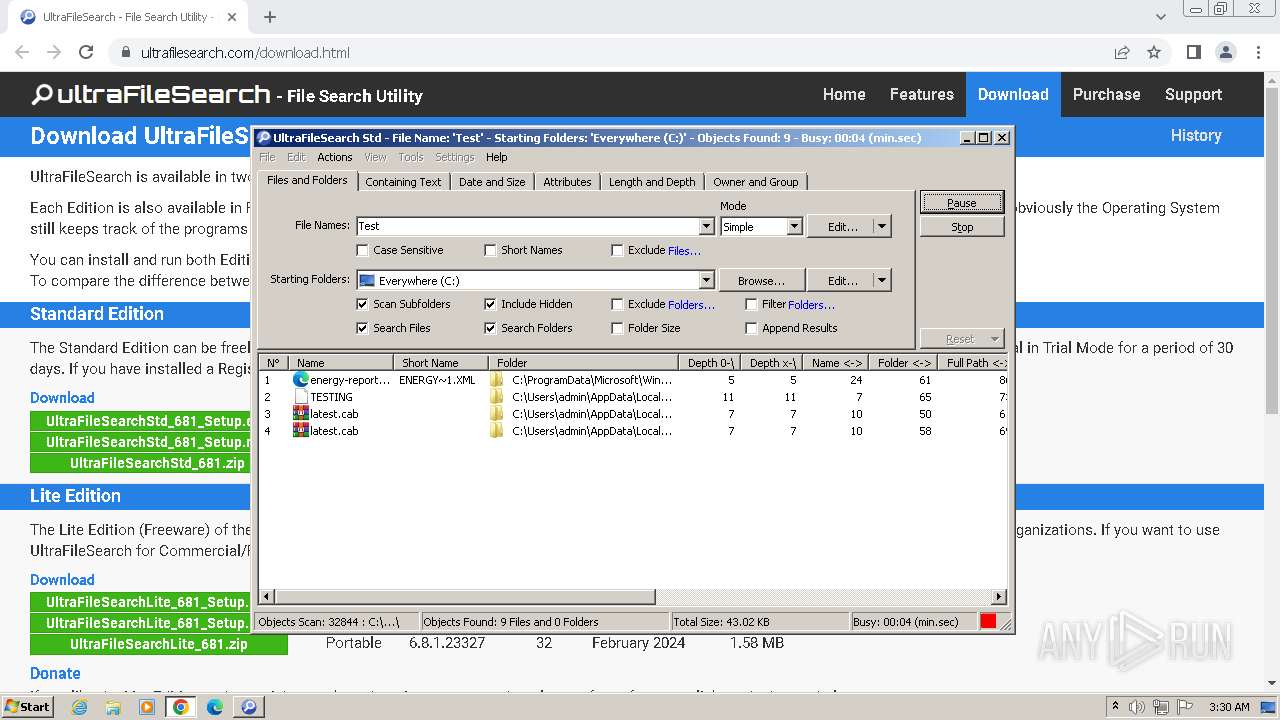The width and height of the screenshot is (1280, 720).
Task: Click the folder icon in the energy-report row
Action: (497, 380)
